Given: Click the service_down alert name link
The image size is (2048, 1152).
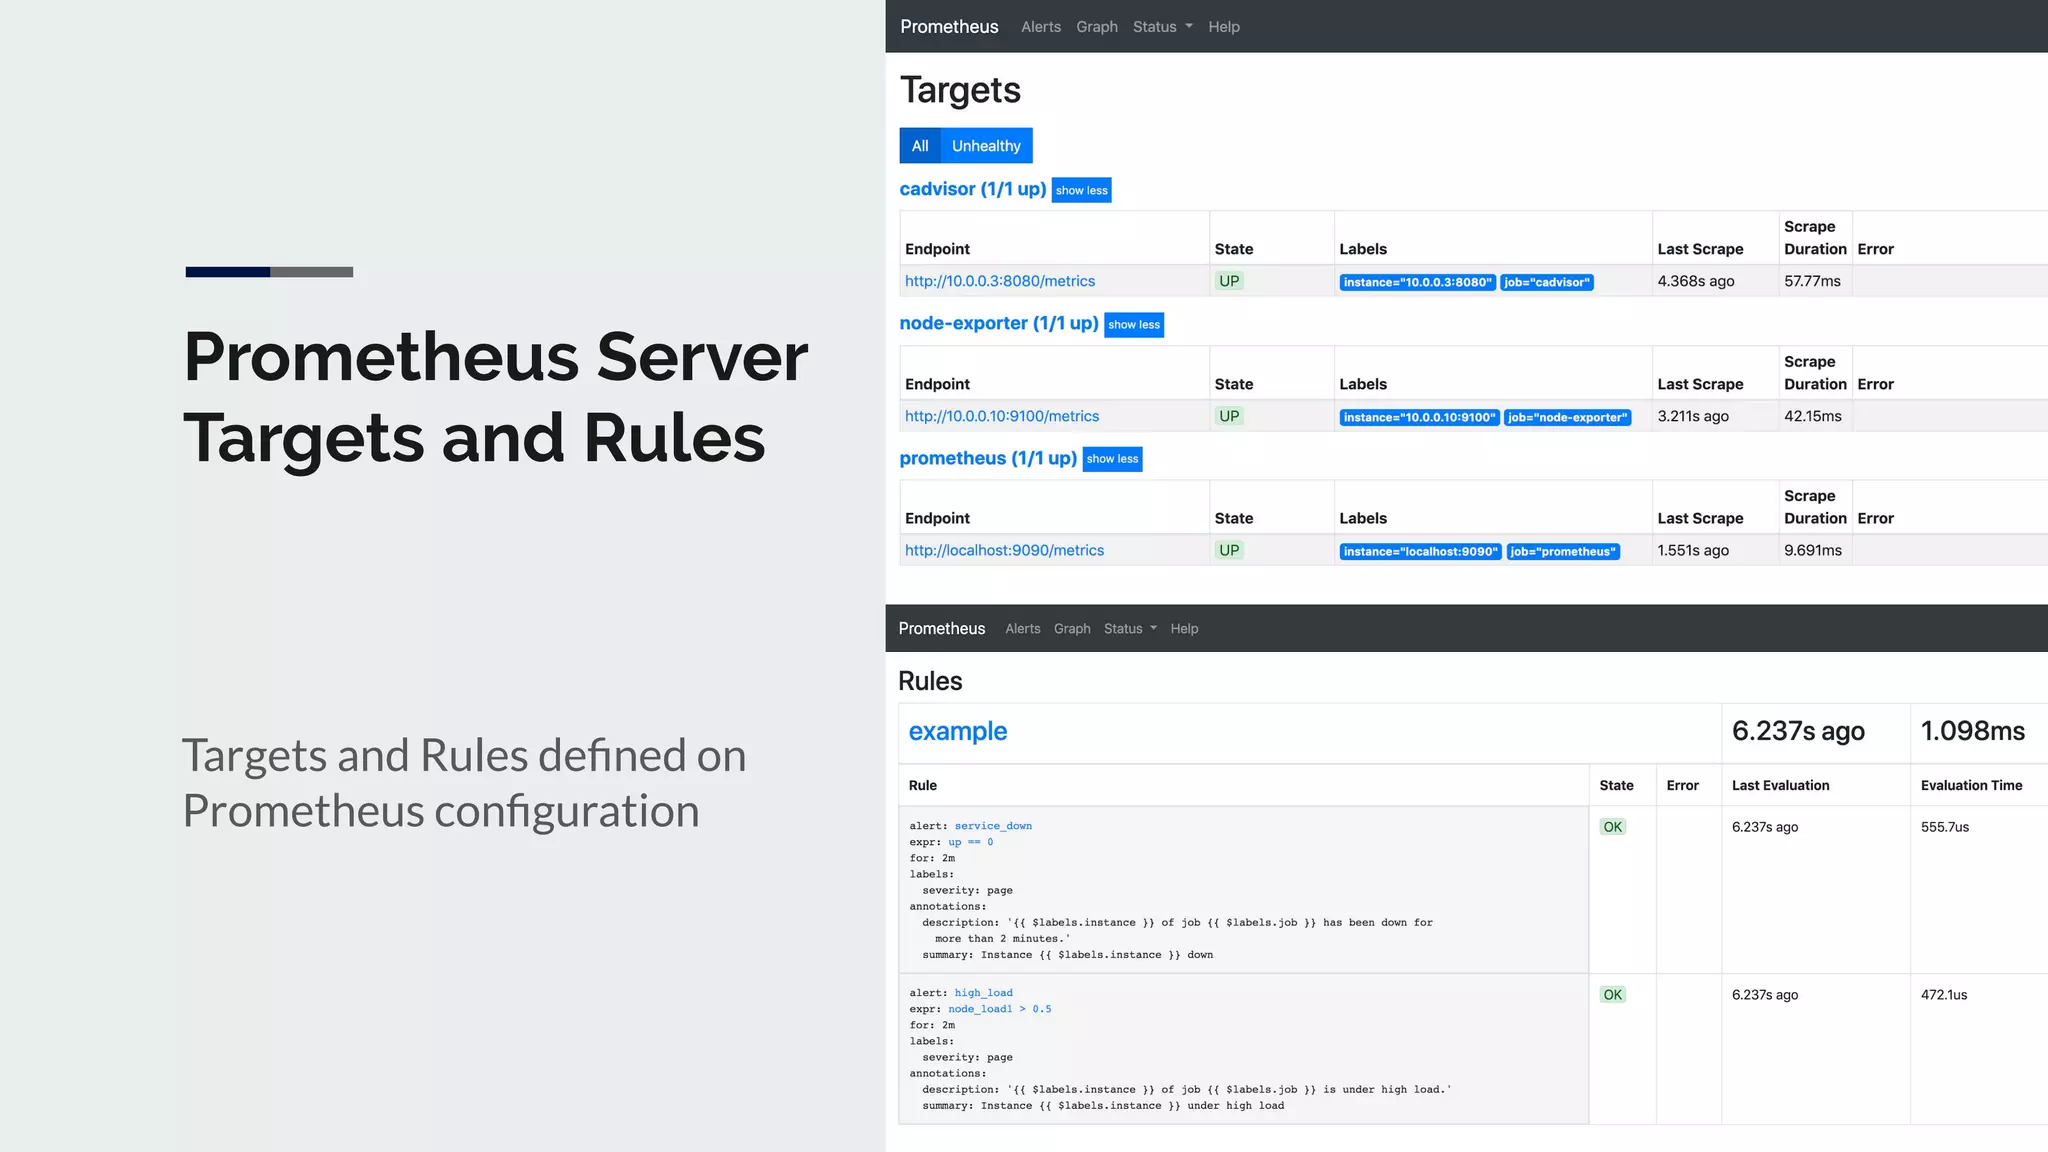Looking at the screenshot, I should point(993,826).
